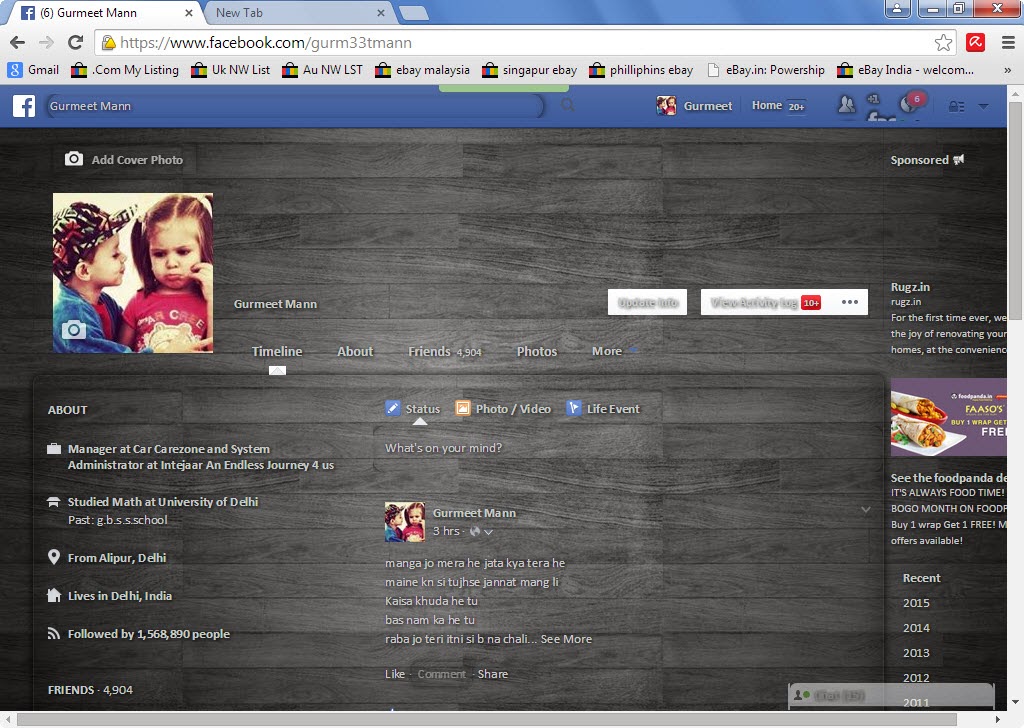The width and height of the screenshot is (1024, 728).
Task: Open the About tab
Action: tap(355, 351)
